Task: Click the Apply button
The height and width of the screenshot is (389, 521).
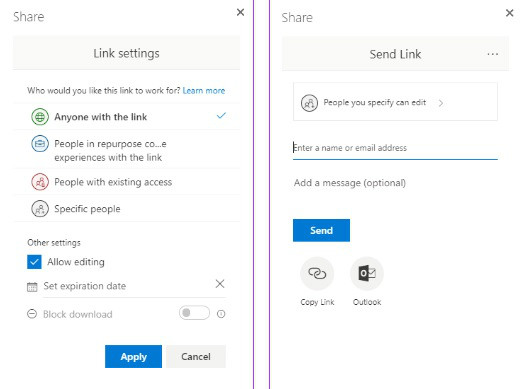Action: coord(133,357)
